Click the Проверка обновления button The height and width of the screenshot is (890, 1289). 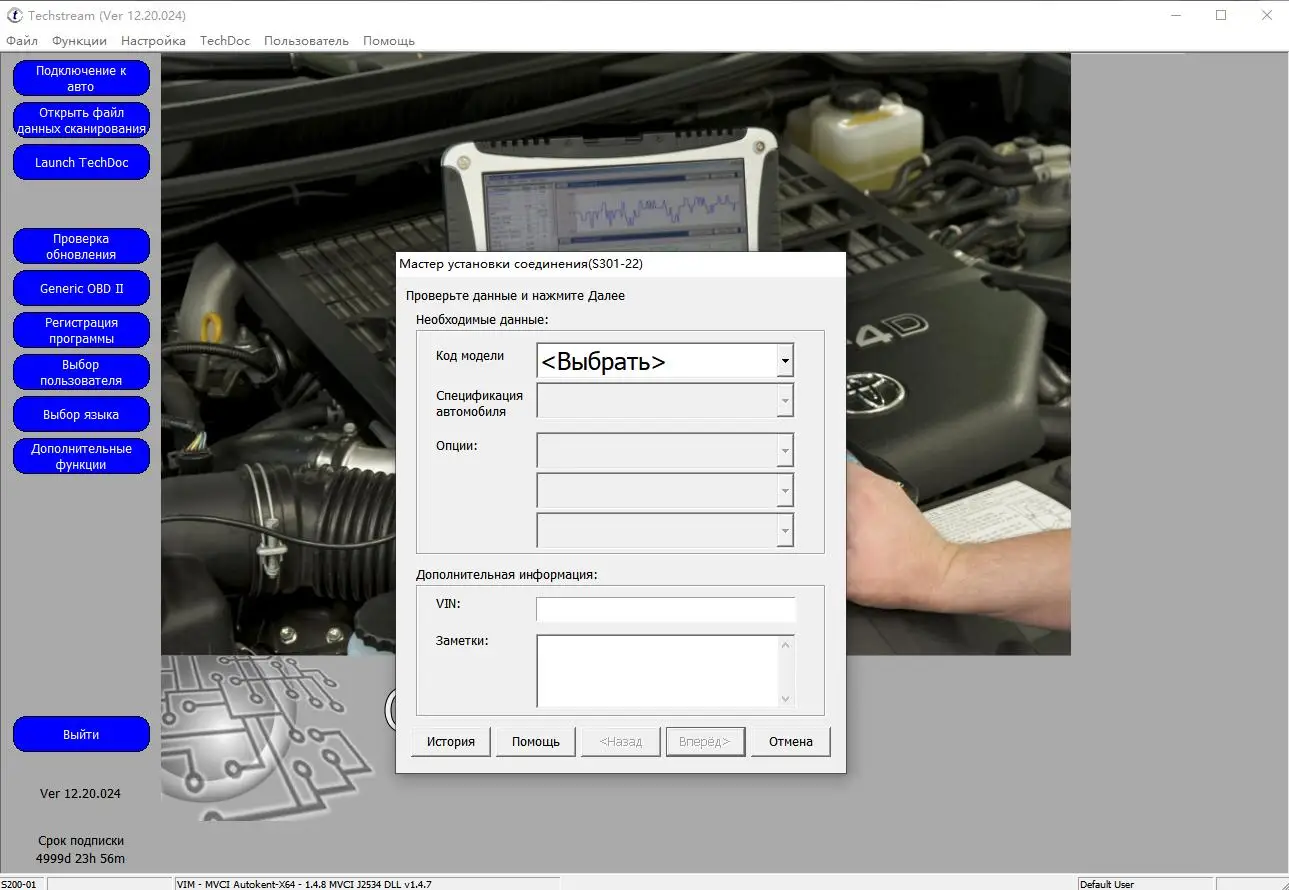pyautogui.click(x=81, y=246)
